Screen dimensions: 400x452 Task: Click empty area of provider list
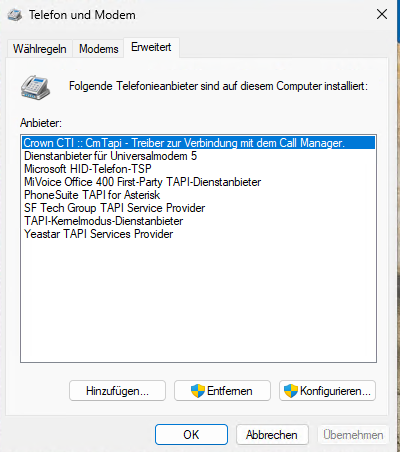click(199, 300)
